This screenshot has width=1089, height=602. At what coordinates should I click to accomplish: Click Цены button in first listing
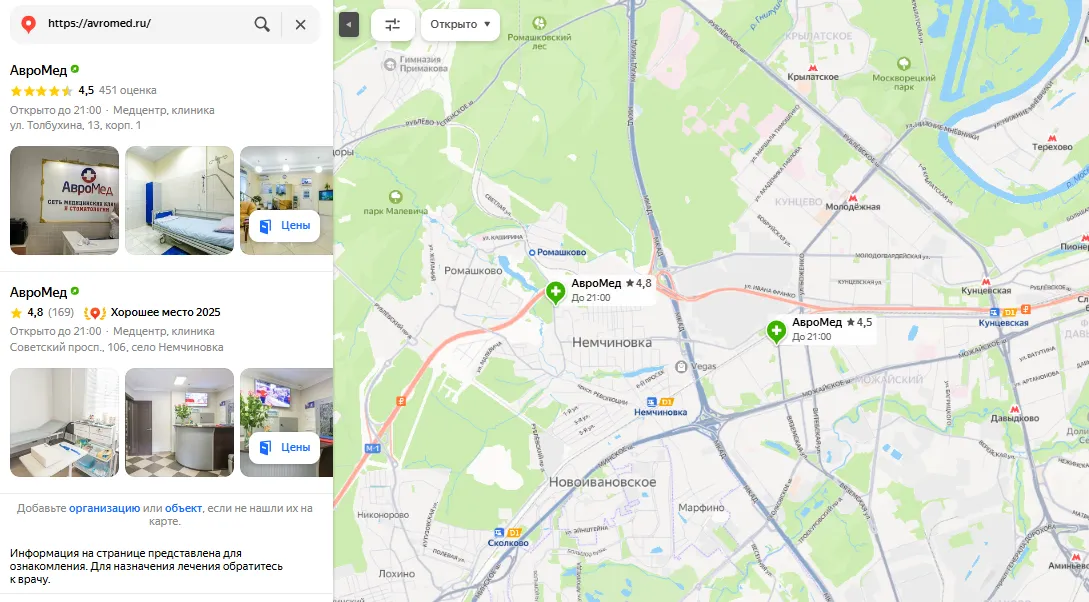tap(285, 226)
